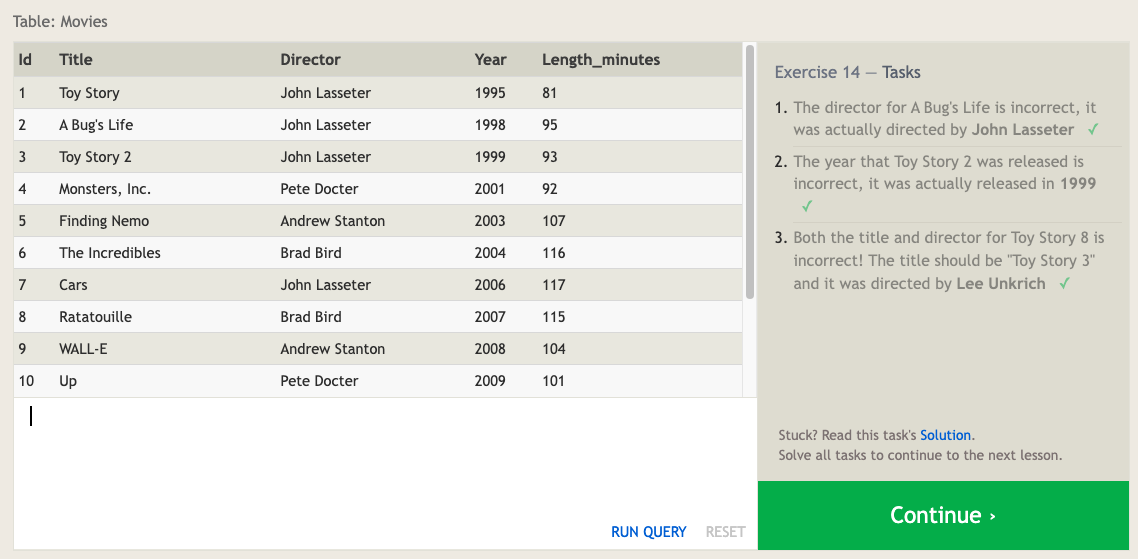Click length value 101
Screen dimensions: 1138x559
553,380
